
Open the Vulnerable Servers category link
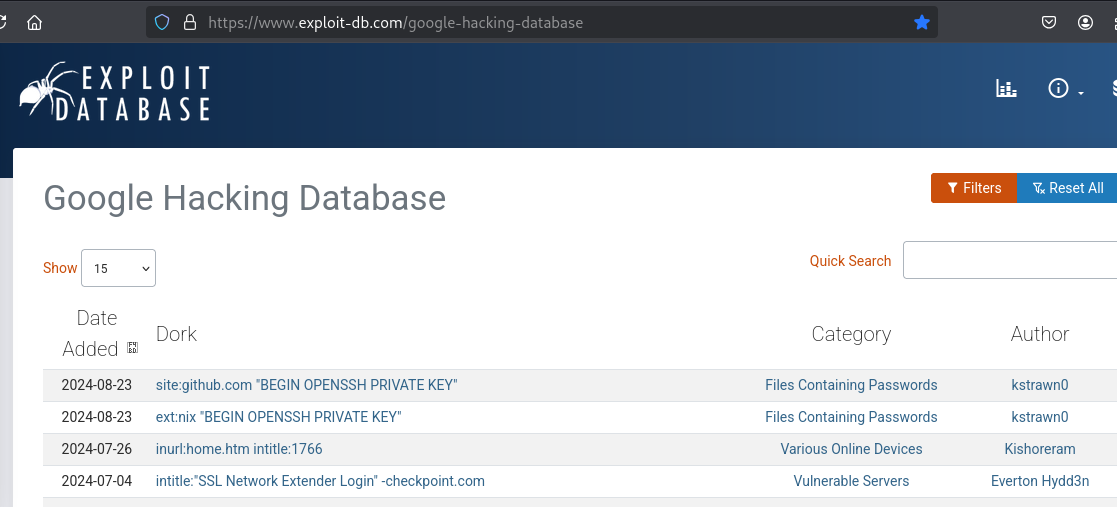(851, 481)
